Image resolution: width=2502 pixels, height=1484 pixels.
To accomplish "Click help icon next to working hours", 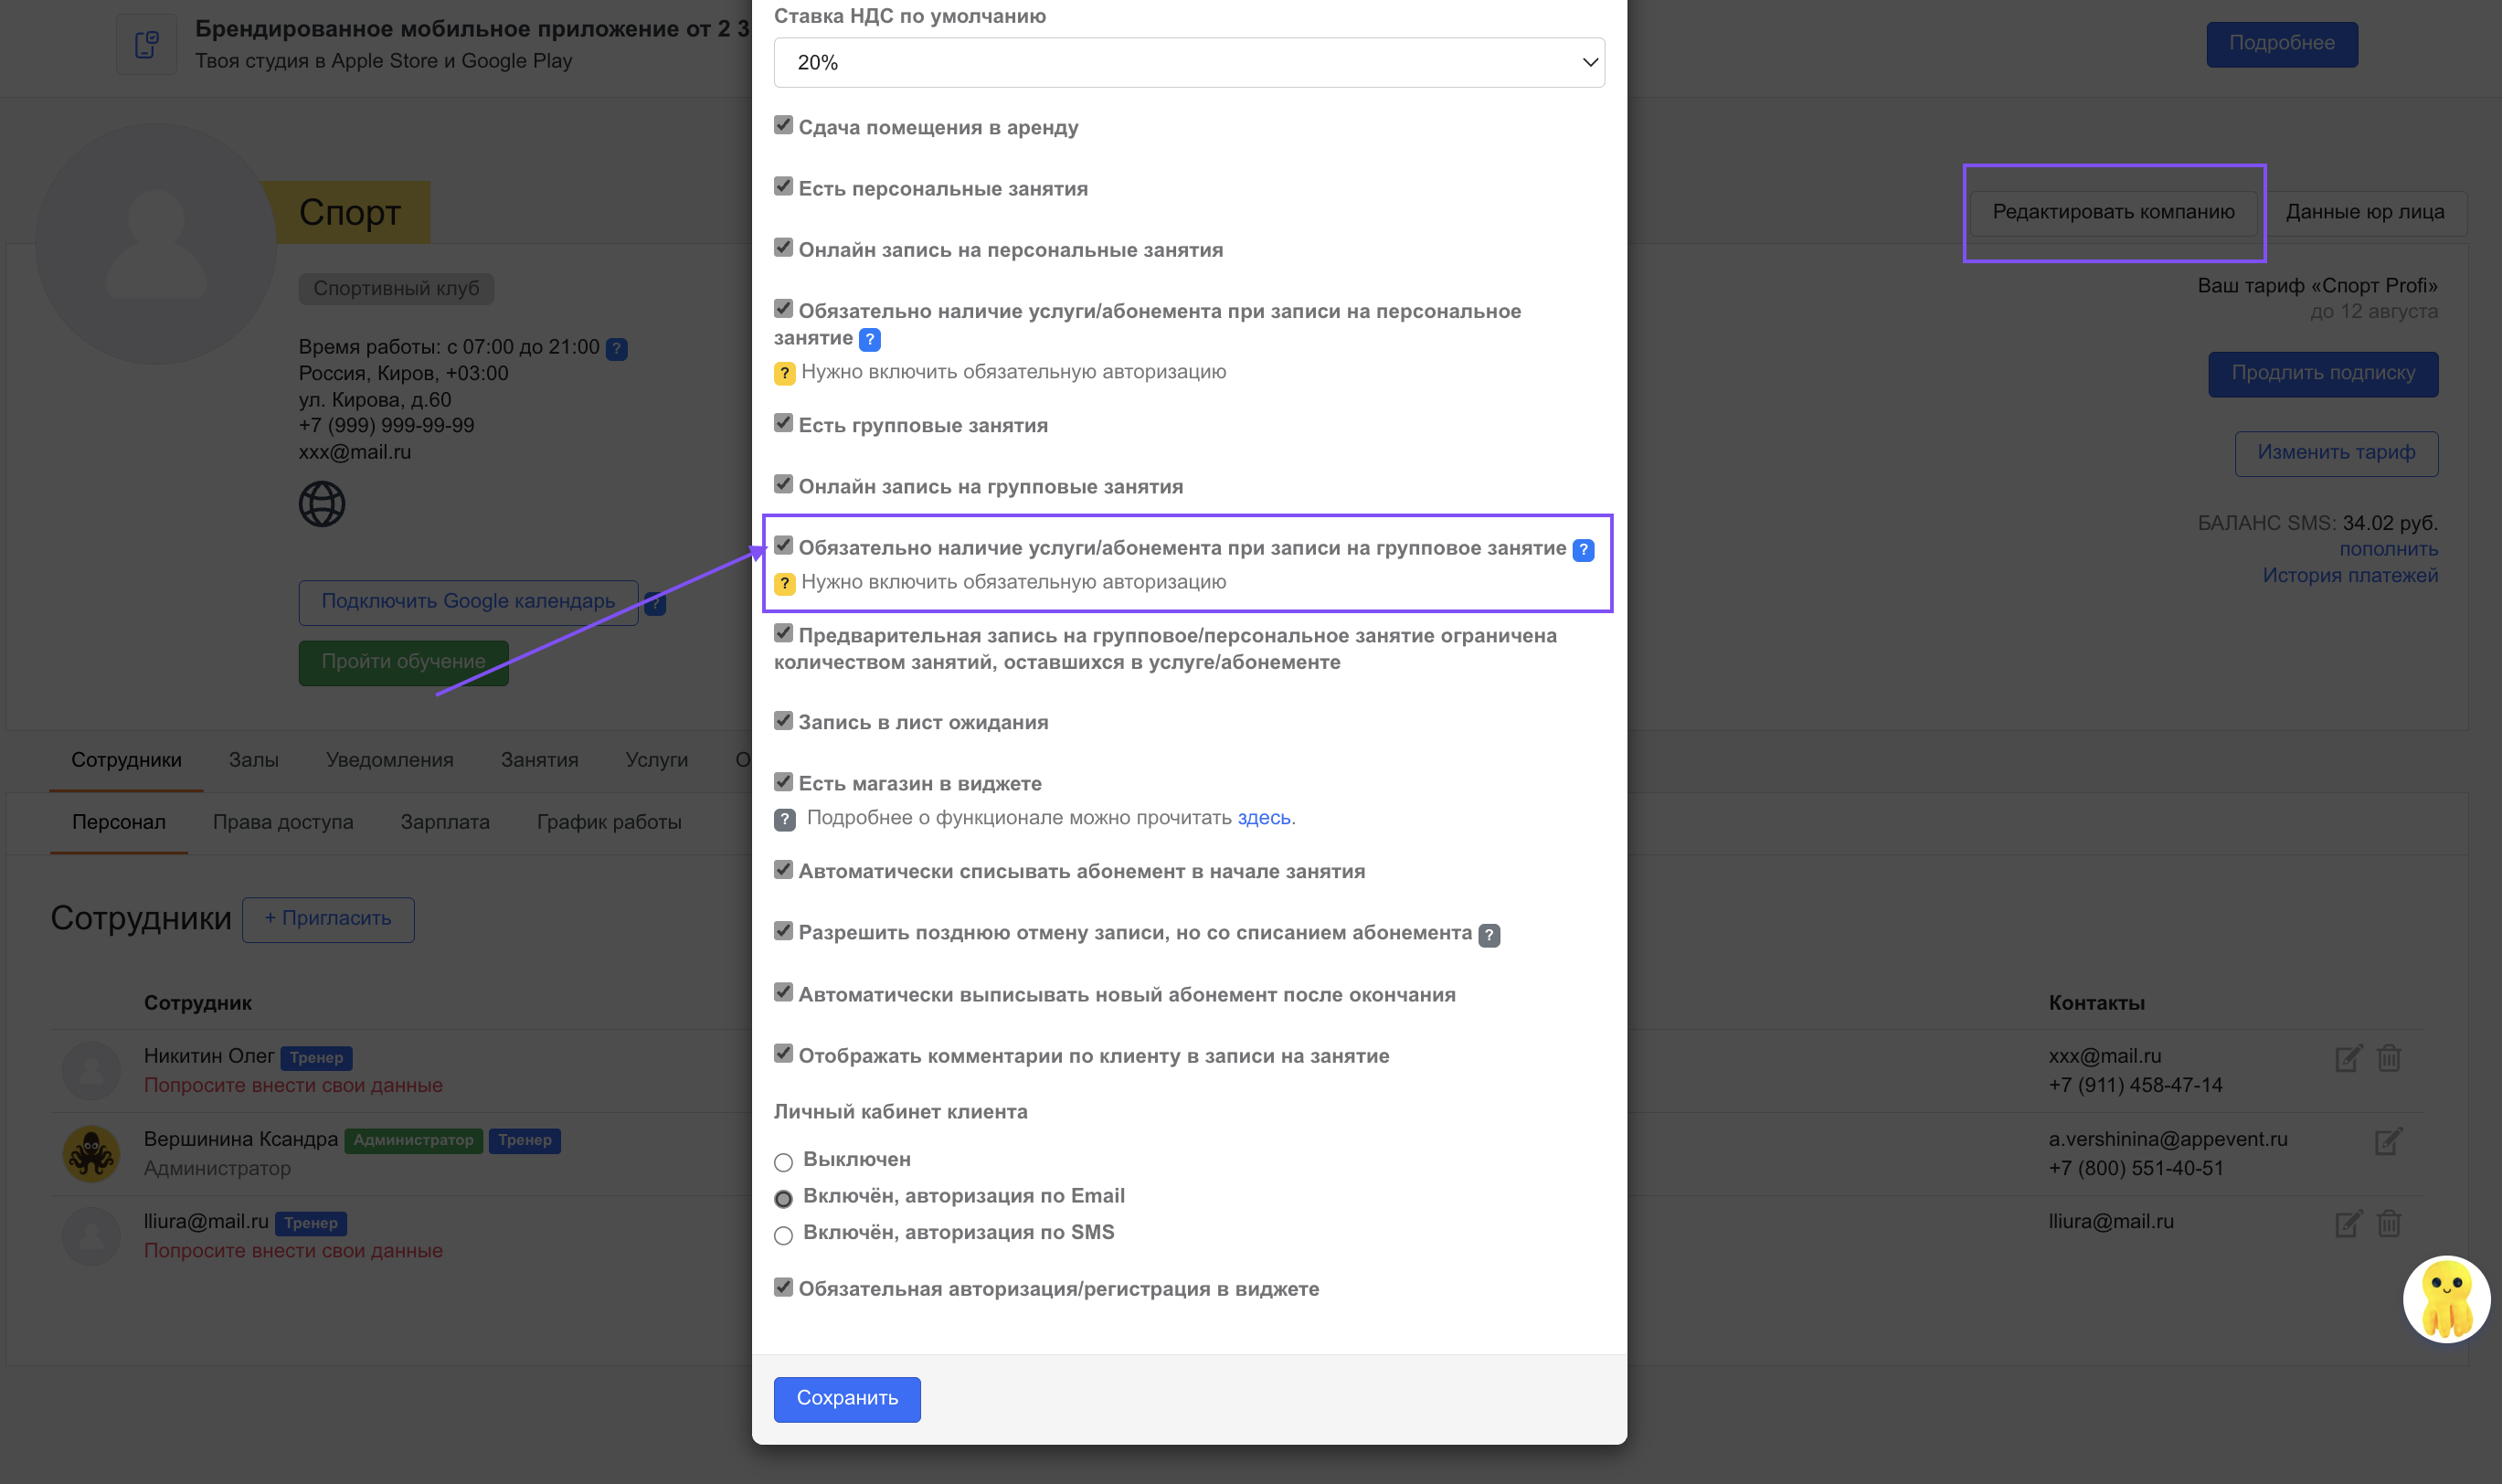I will [x=617, y=349].
